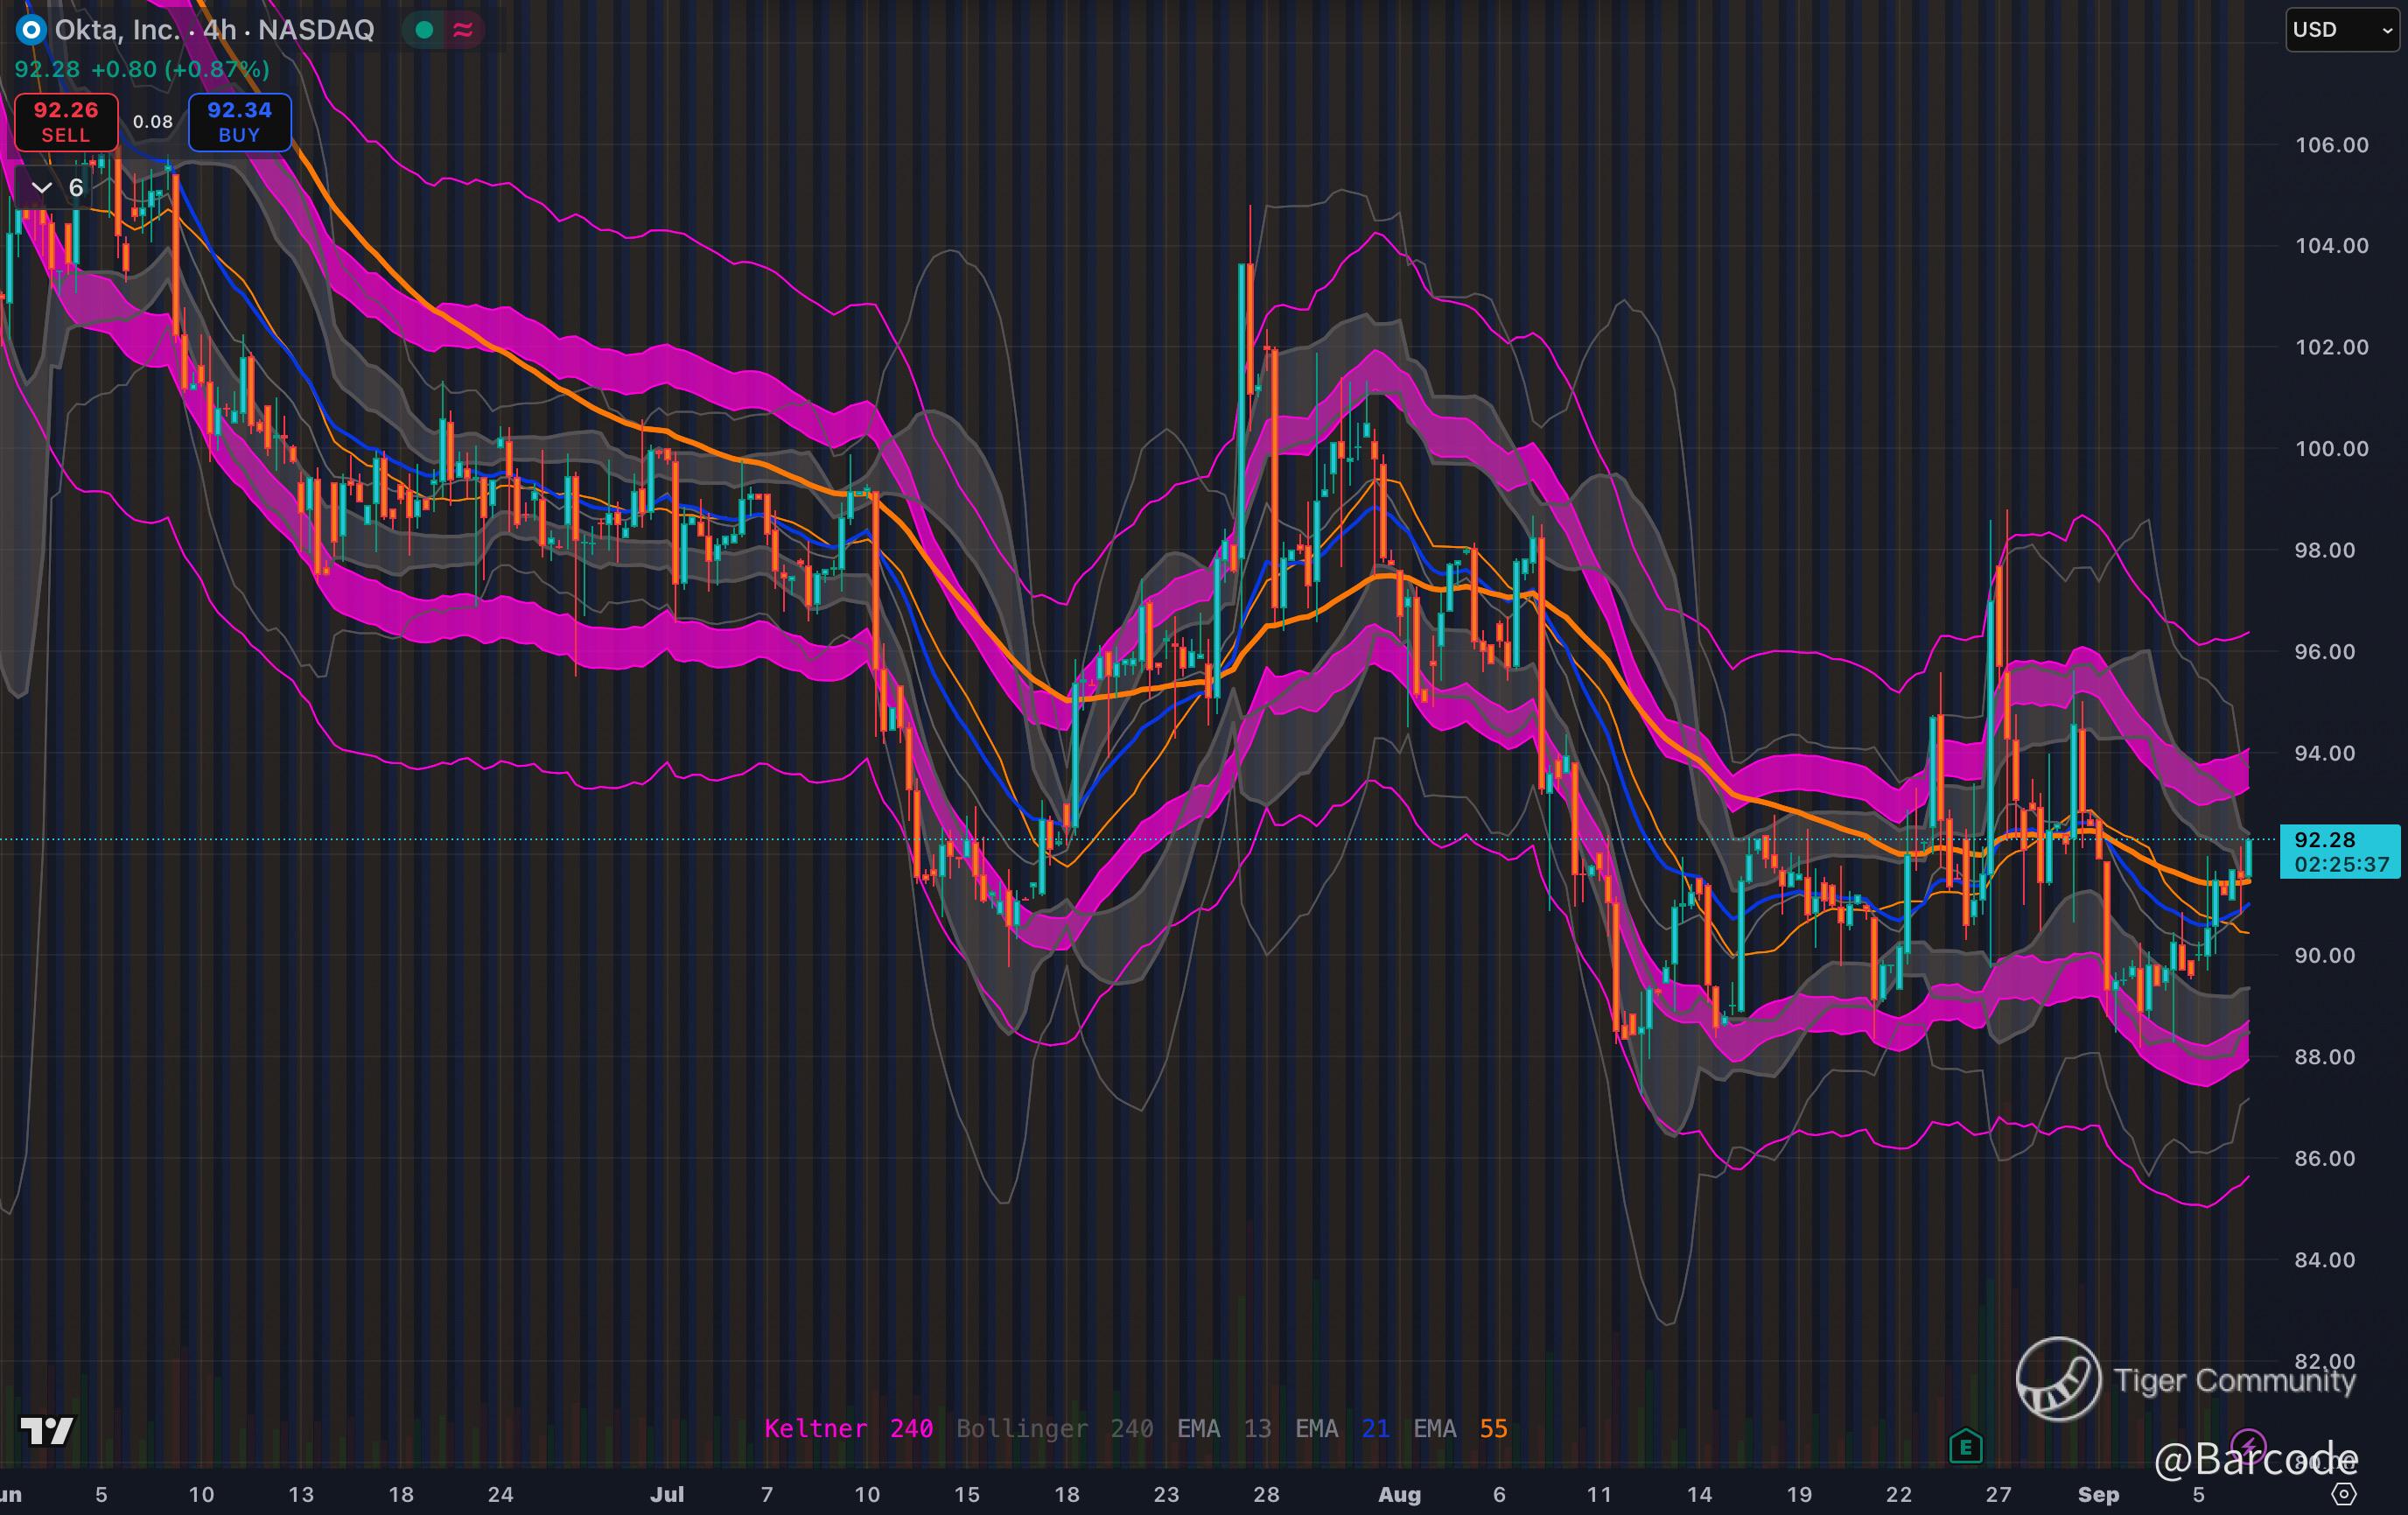Click the Tiger Community logo watermark

click(x=2057, y=1379)
